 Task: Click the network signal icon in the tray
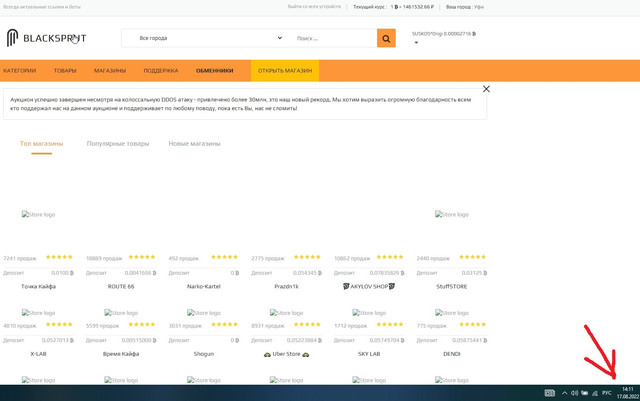pyautogui.click(x=595, y=393)
